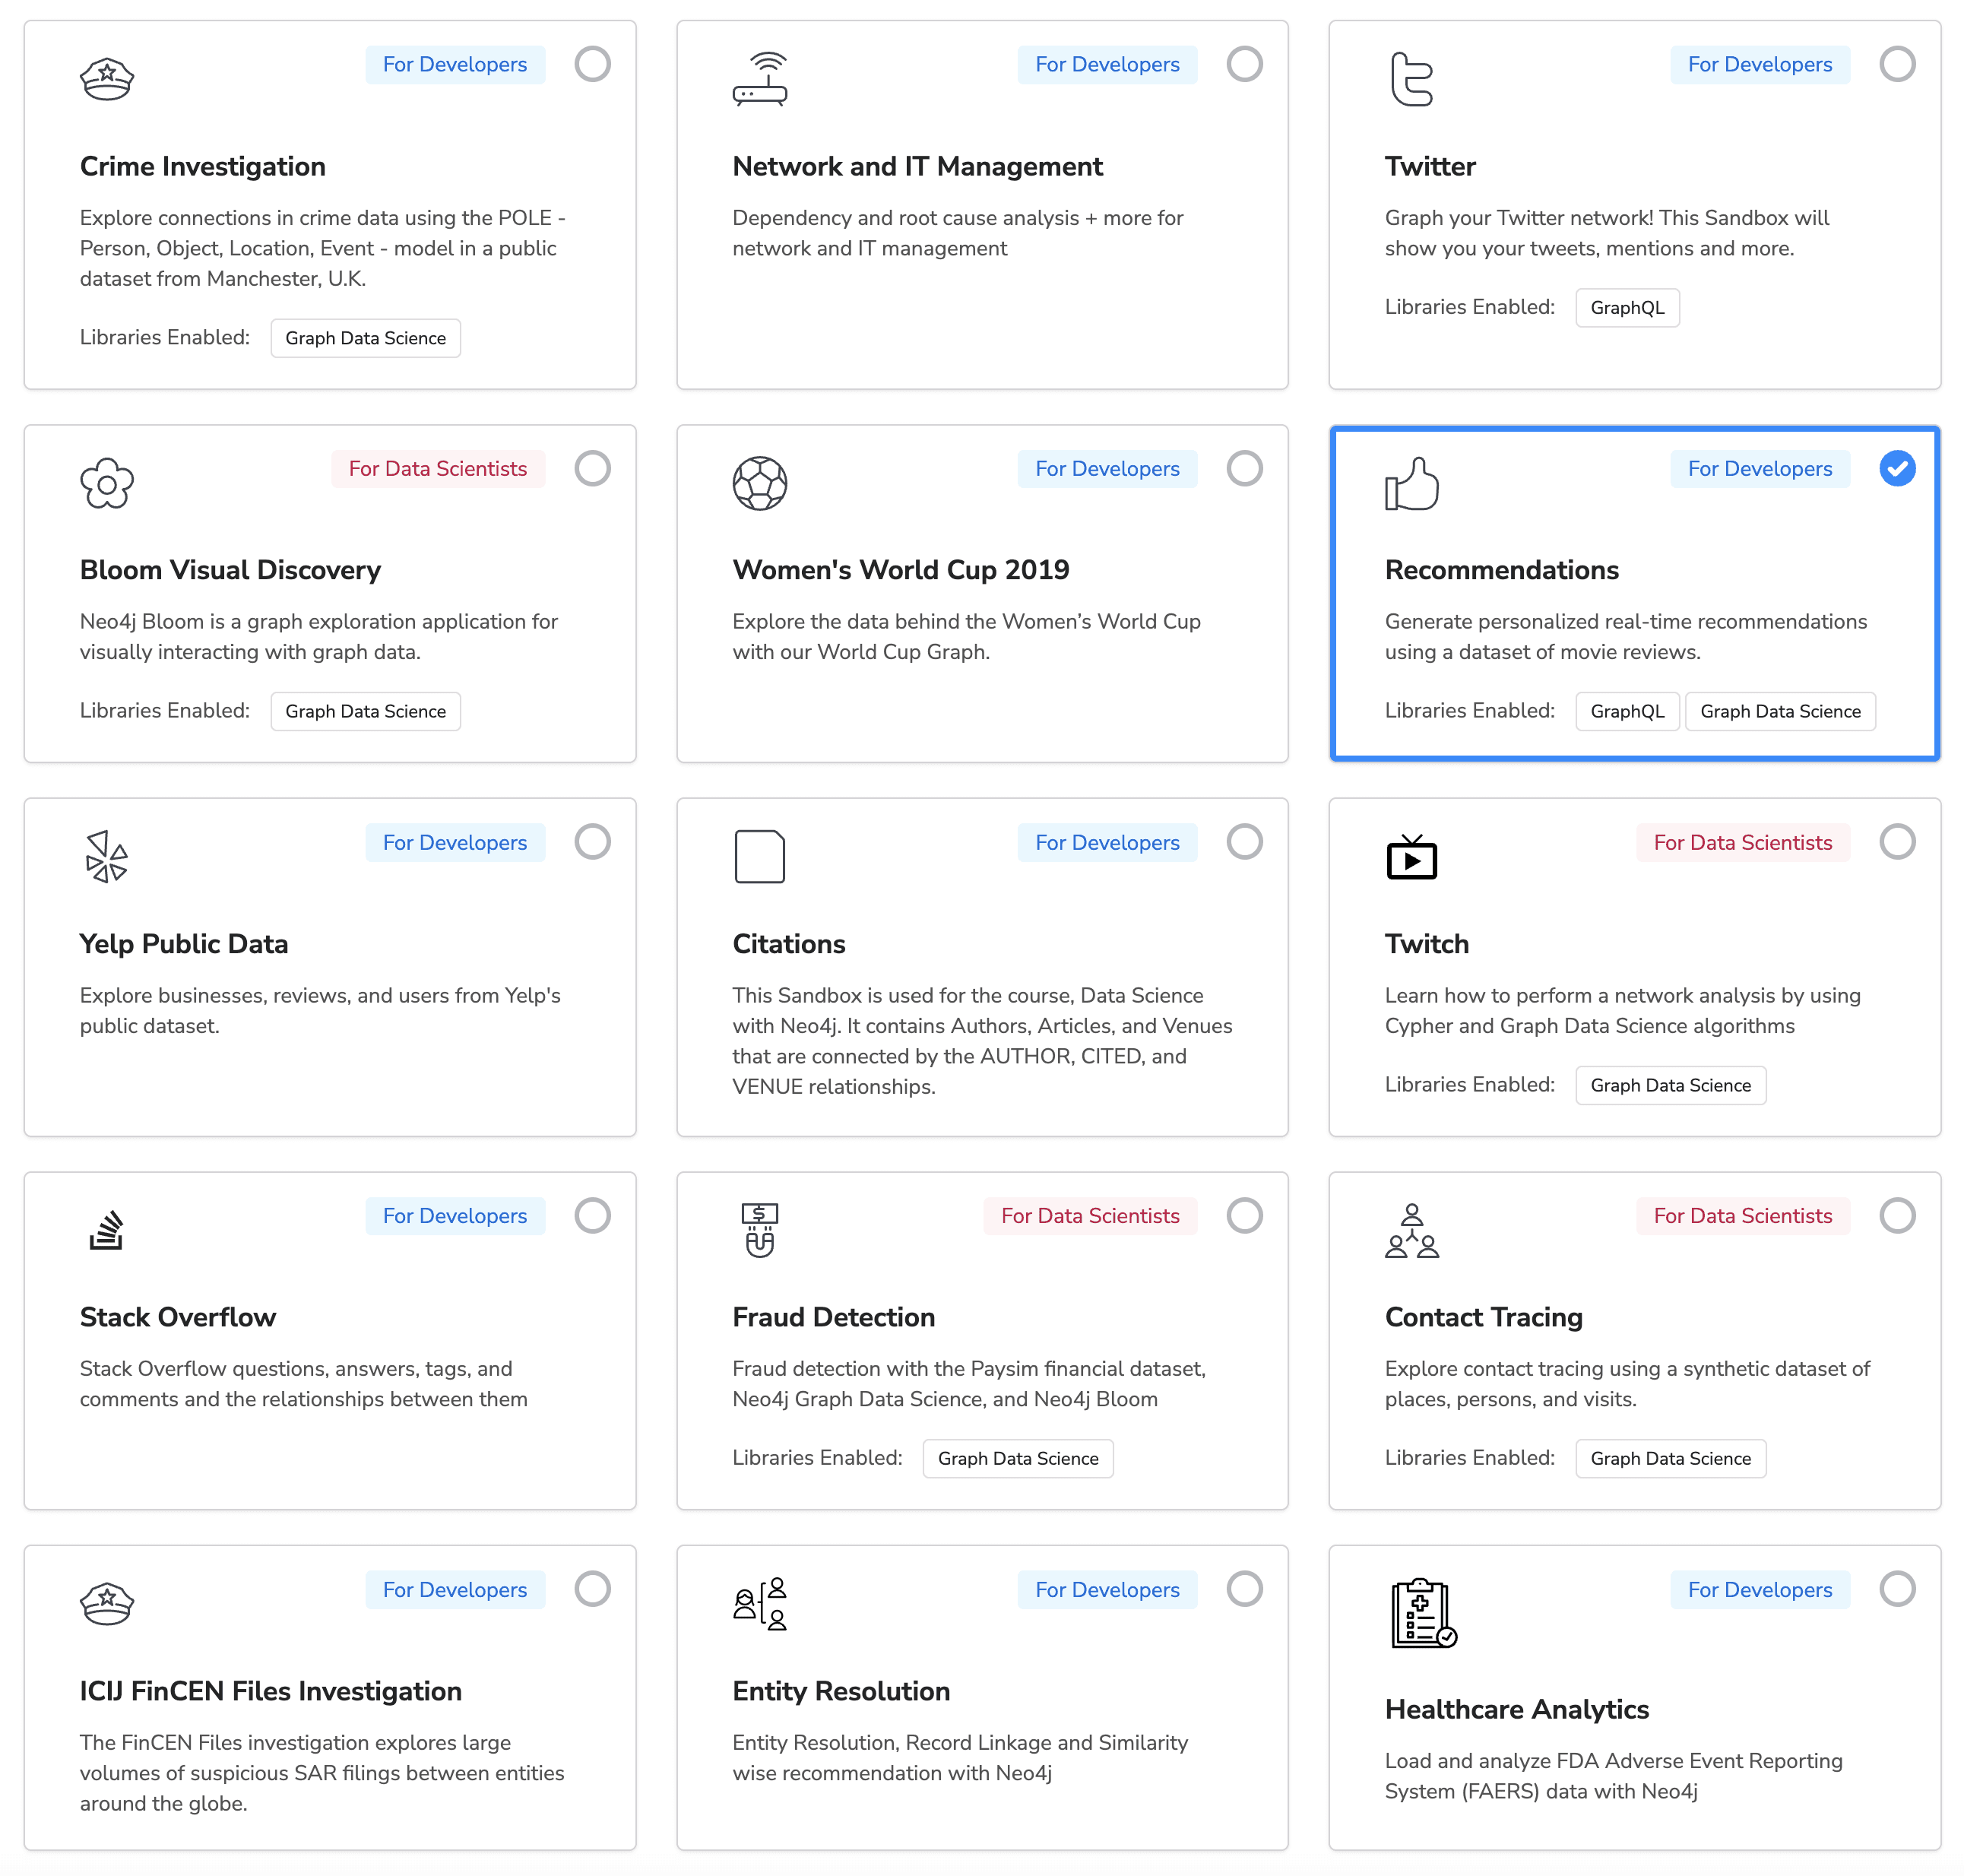
Task: Click the Graph Data Science tag on Fraud Detection
Action: [x=1018, y=1459]
